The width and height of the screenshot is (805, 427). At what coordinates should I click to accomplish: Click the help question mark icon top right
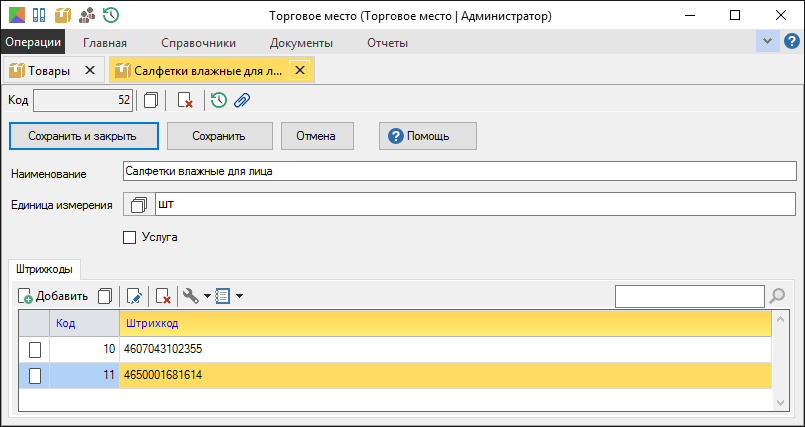tap(792, 42)
